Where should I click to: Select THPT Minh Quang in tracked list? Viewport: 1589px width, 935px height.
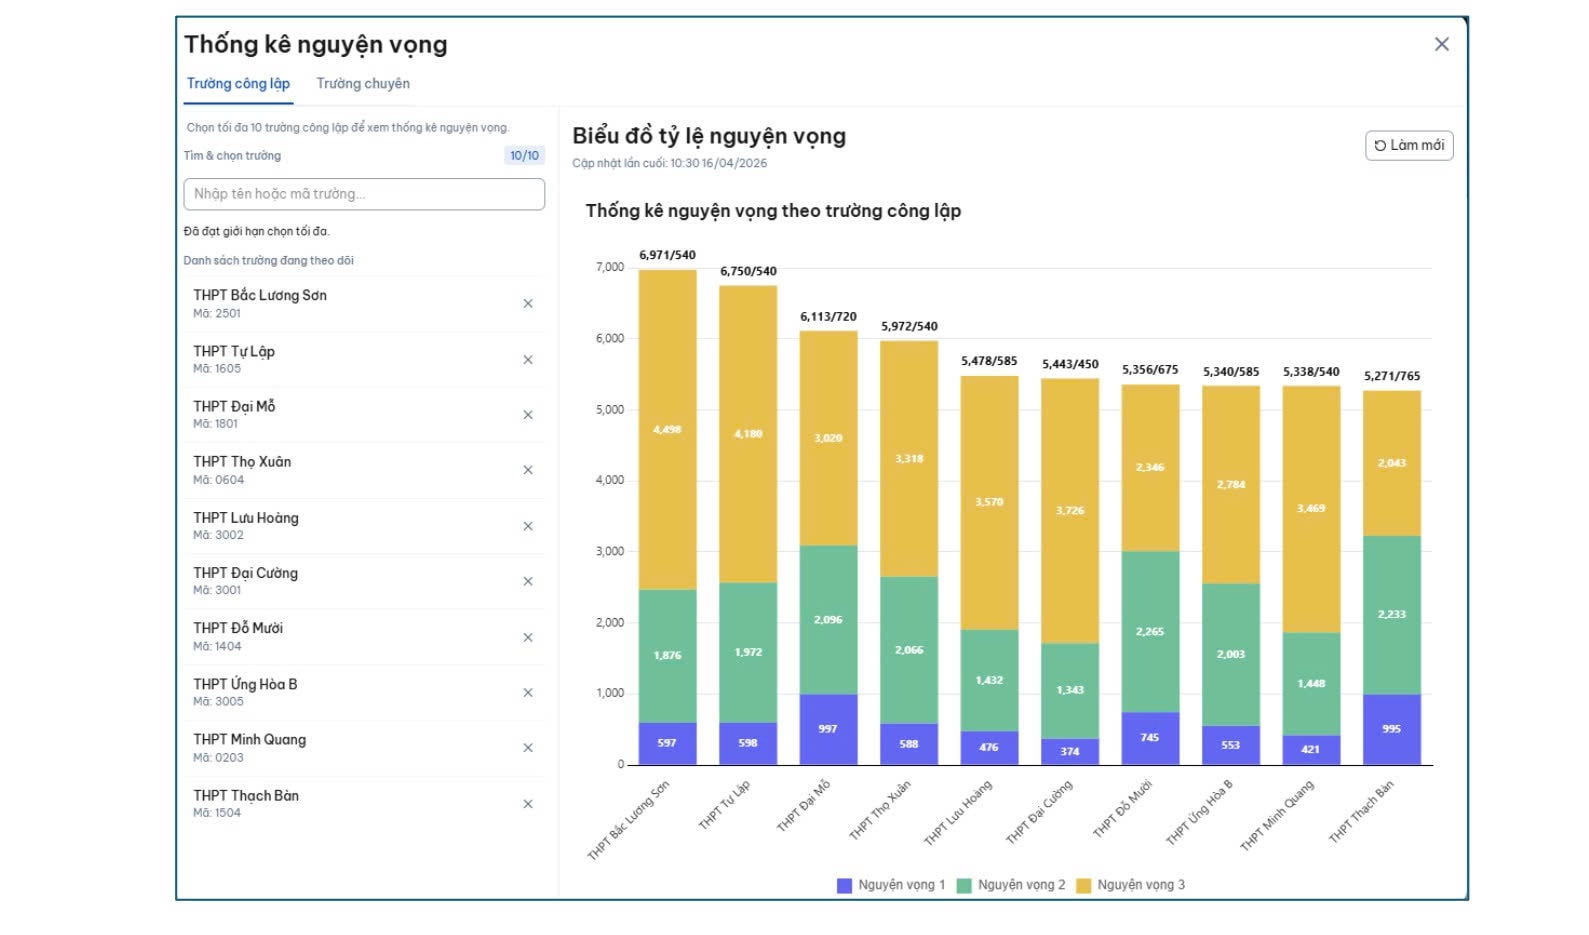tap(250, 740)
